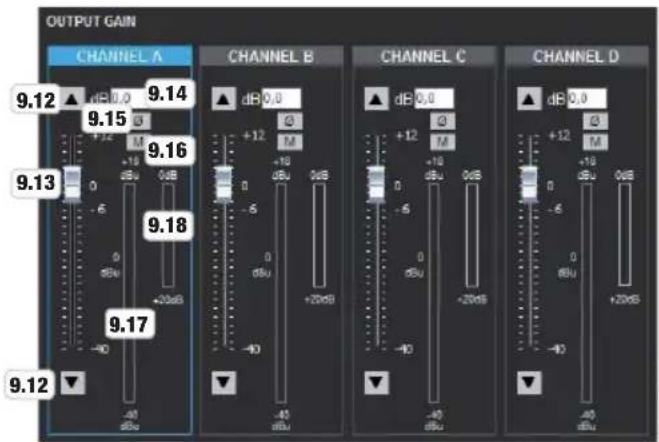This screenshot has height=442, width=659.
Task: Click the Channel D dBu level meter
Action: click(586, 293)
